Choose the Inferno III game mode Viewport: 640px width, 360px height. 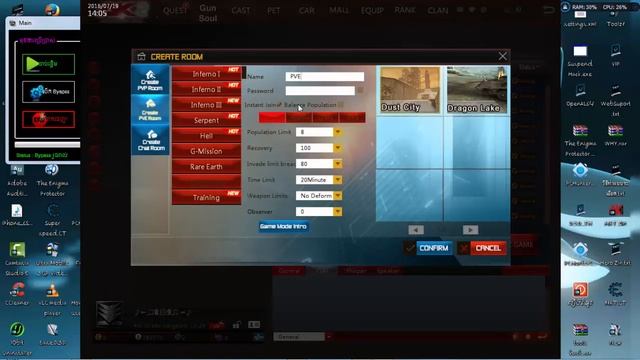point(206,105)
